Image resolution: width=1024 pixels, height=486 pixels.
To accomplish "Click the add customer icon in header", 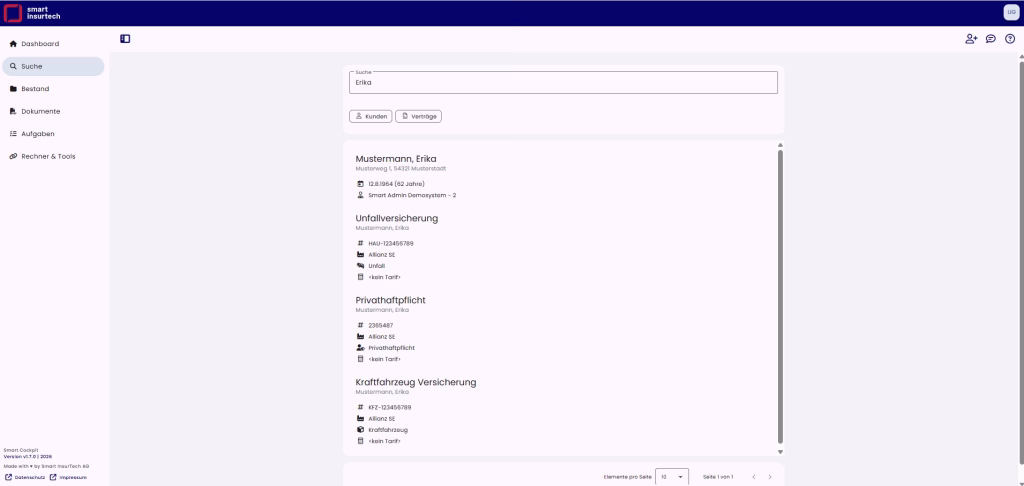I will (x=970, y=39).
